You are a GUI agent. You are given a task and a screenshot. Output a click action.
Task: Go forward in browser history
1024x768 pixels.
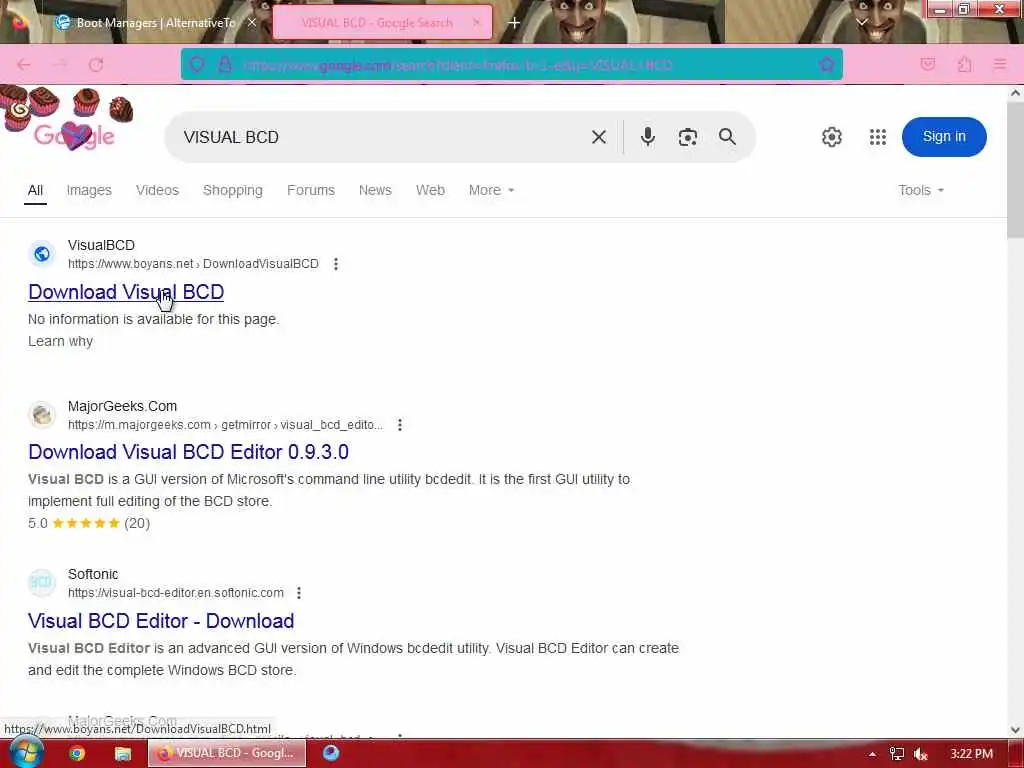tap(60, 65)
